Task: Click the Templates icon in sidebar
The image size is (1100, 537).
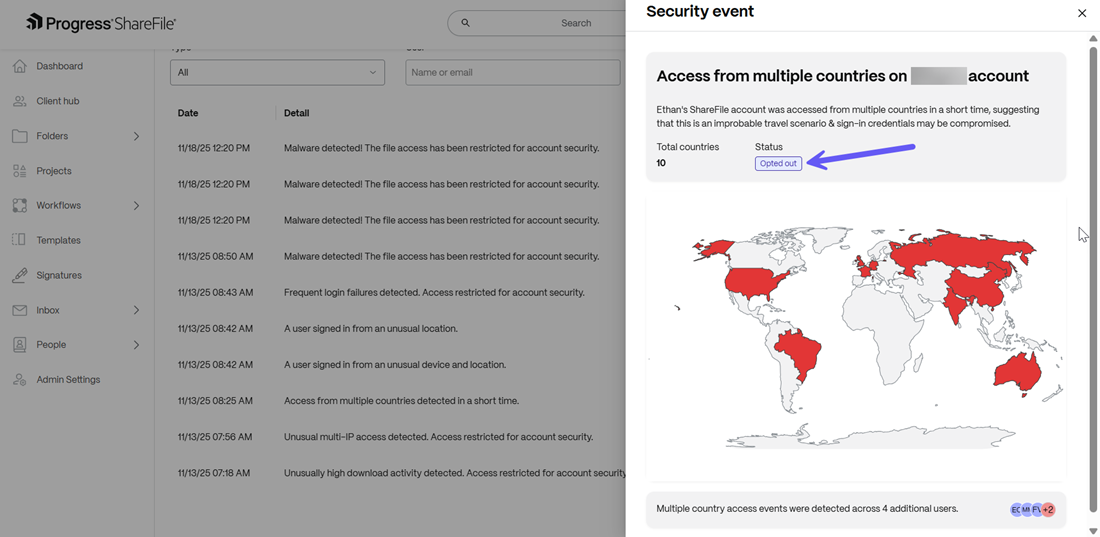Action: point(20,240)
